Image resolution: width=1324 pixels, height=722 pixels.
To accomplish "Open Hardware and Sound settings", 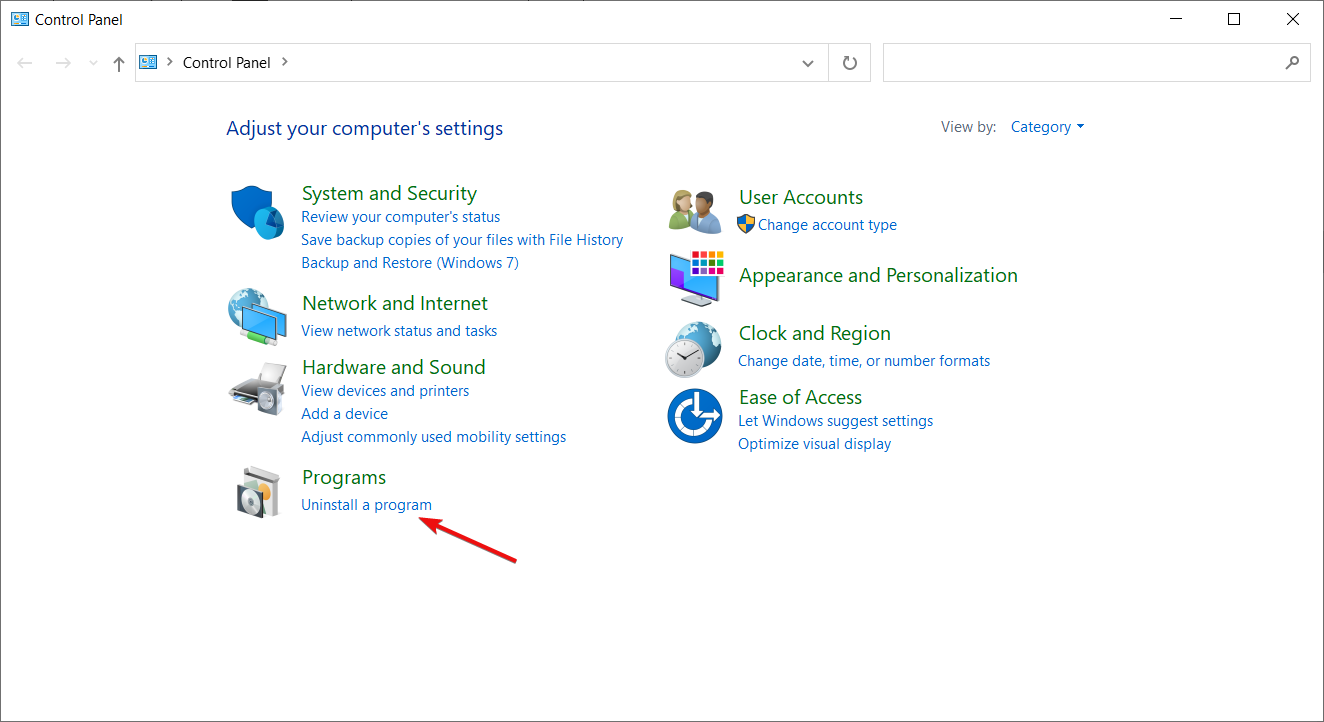I will click(393, 367).
